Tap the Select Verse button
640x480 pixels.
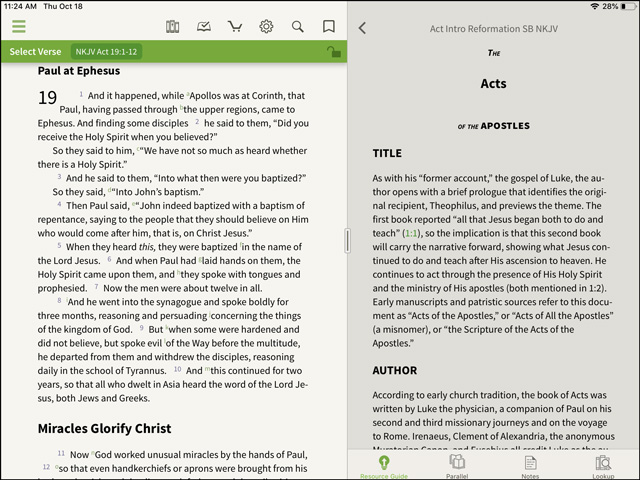tap(35, 52)
